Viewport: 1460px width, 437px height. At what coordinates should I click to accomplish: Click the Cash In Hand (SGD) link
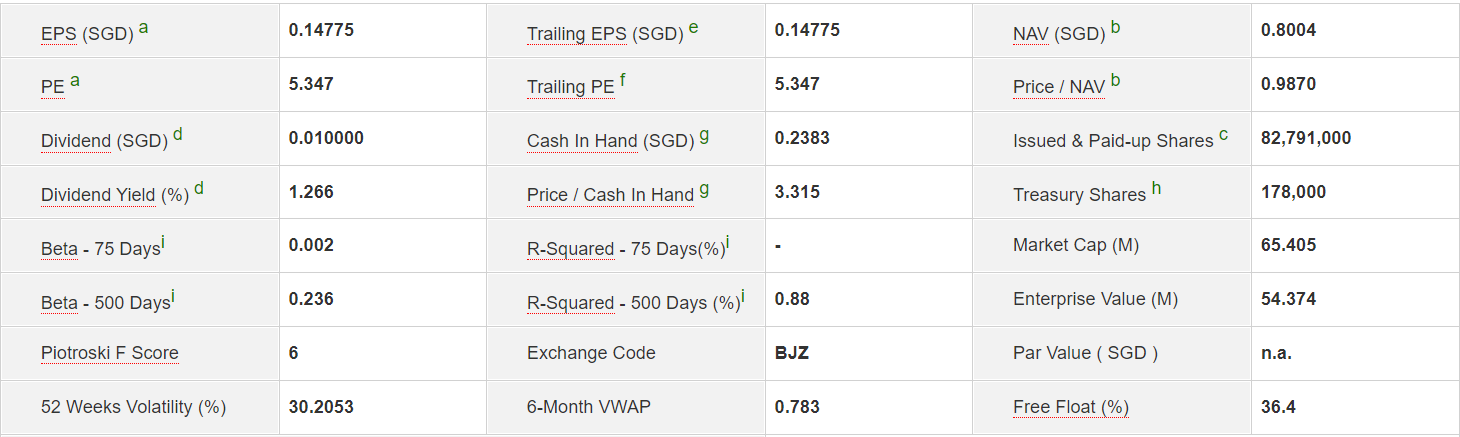tap(582, 141)
